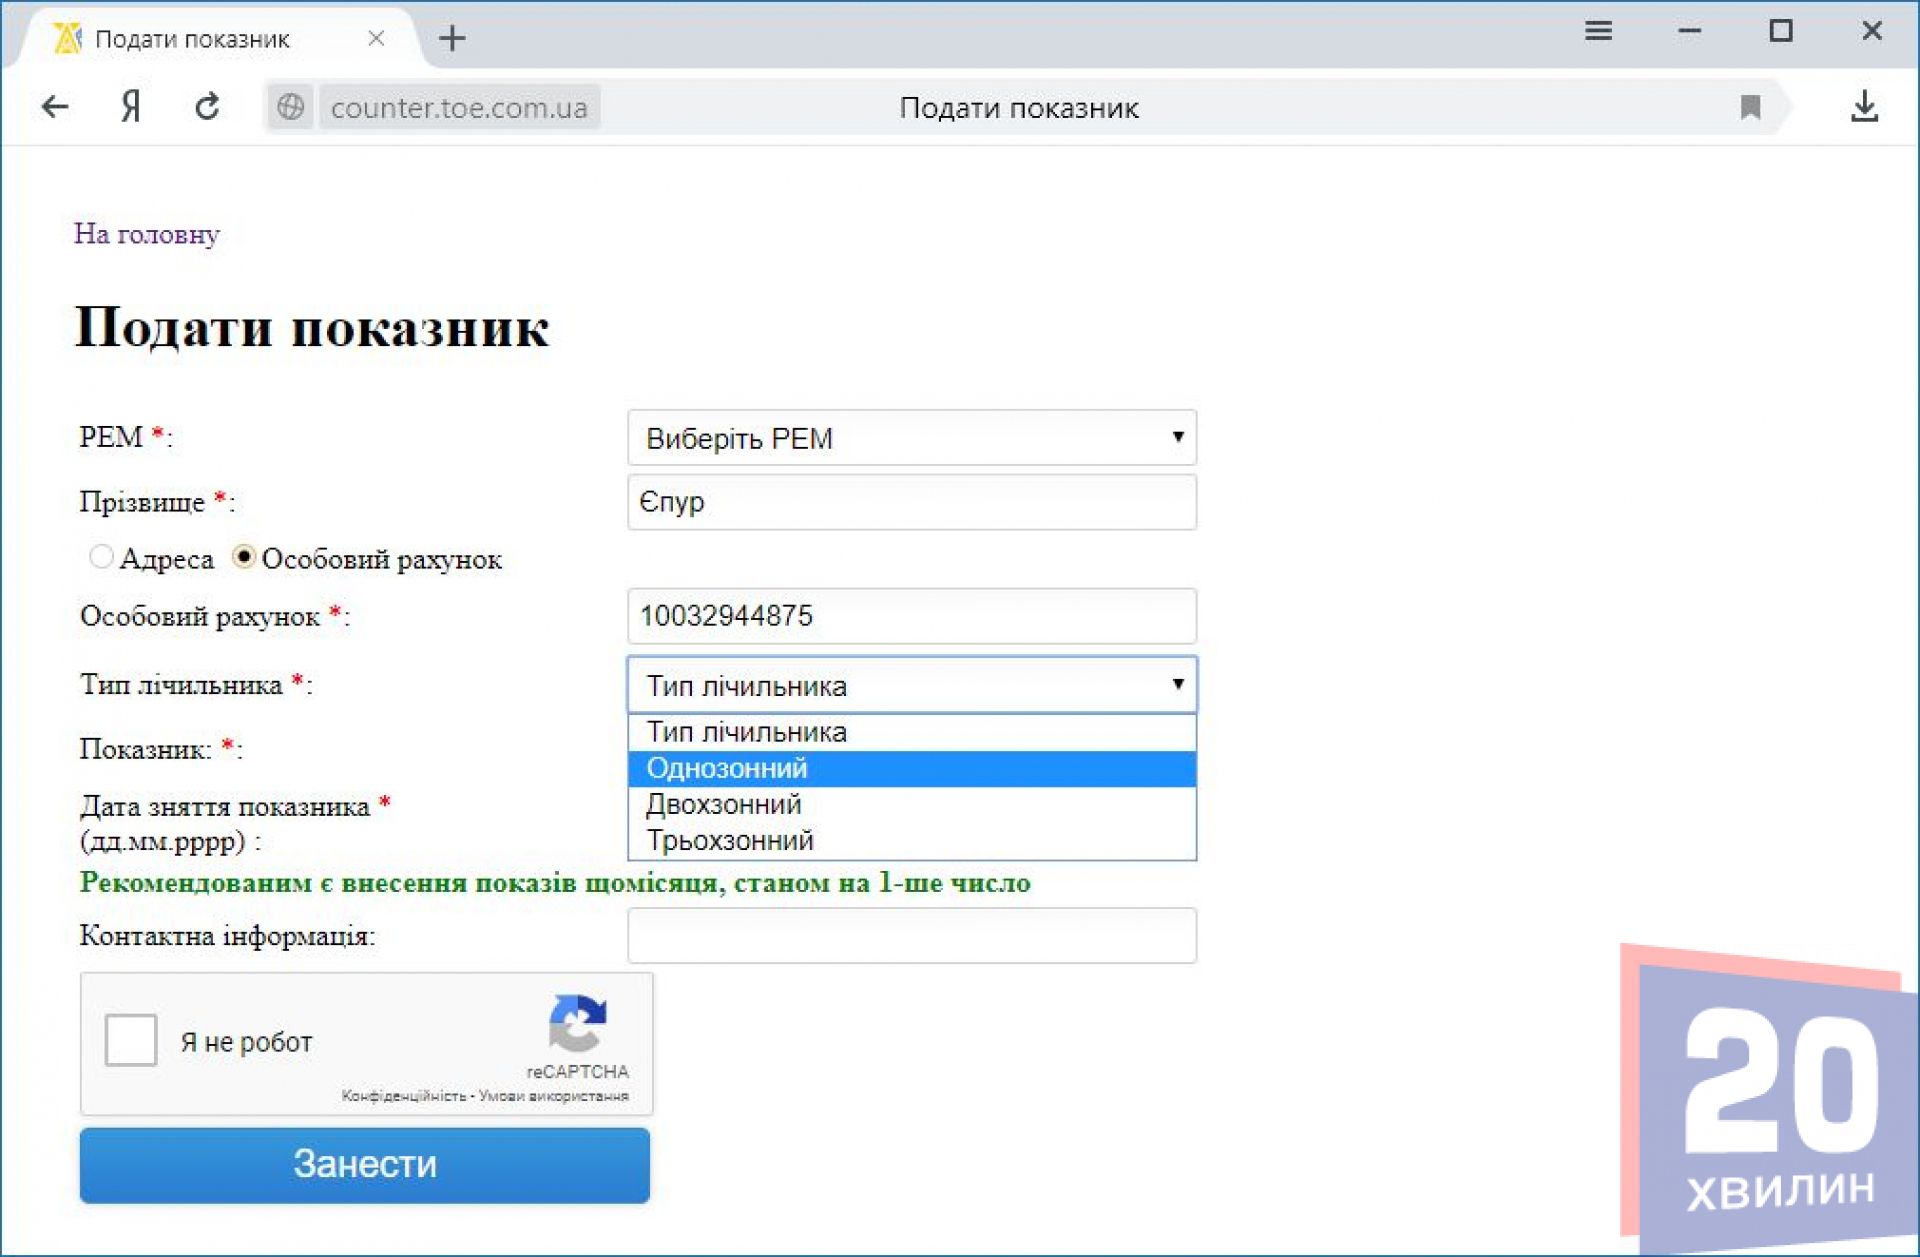Open a new tab with plus icon
This screenshot has height=1257, width=1920.
[x=452, y=38]
